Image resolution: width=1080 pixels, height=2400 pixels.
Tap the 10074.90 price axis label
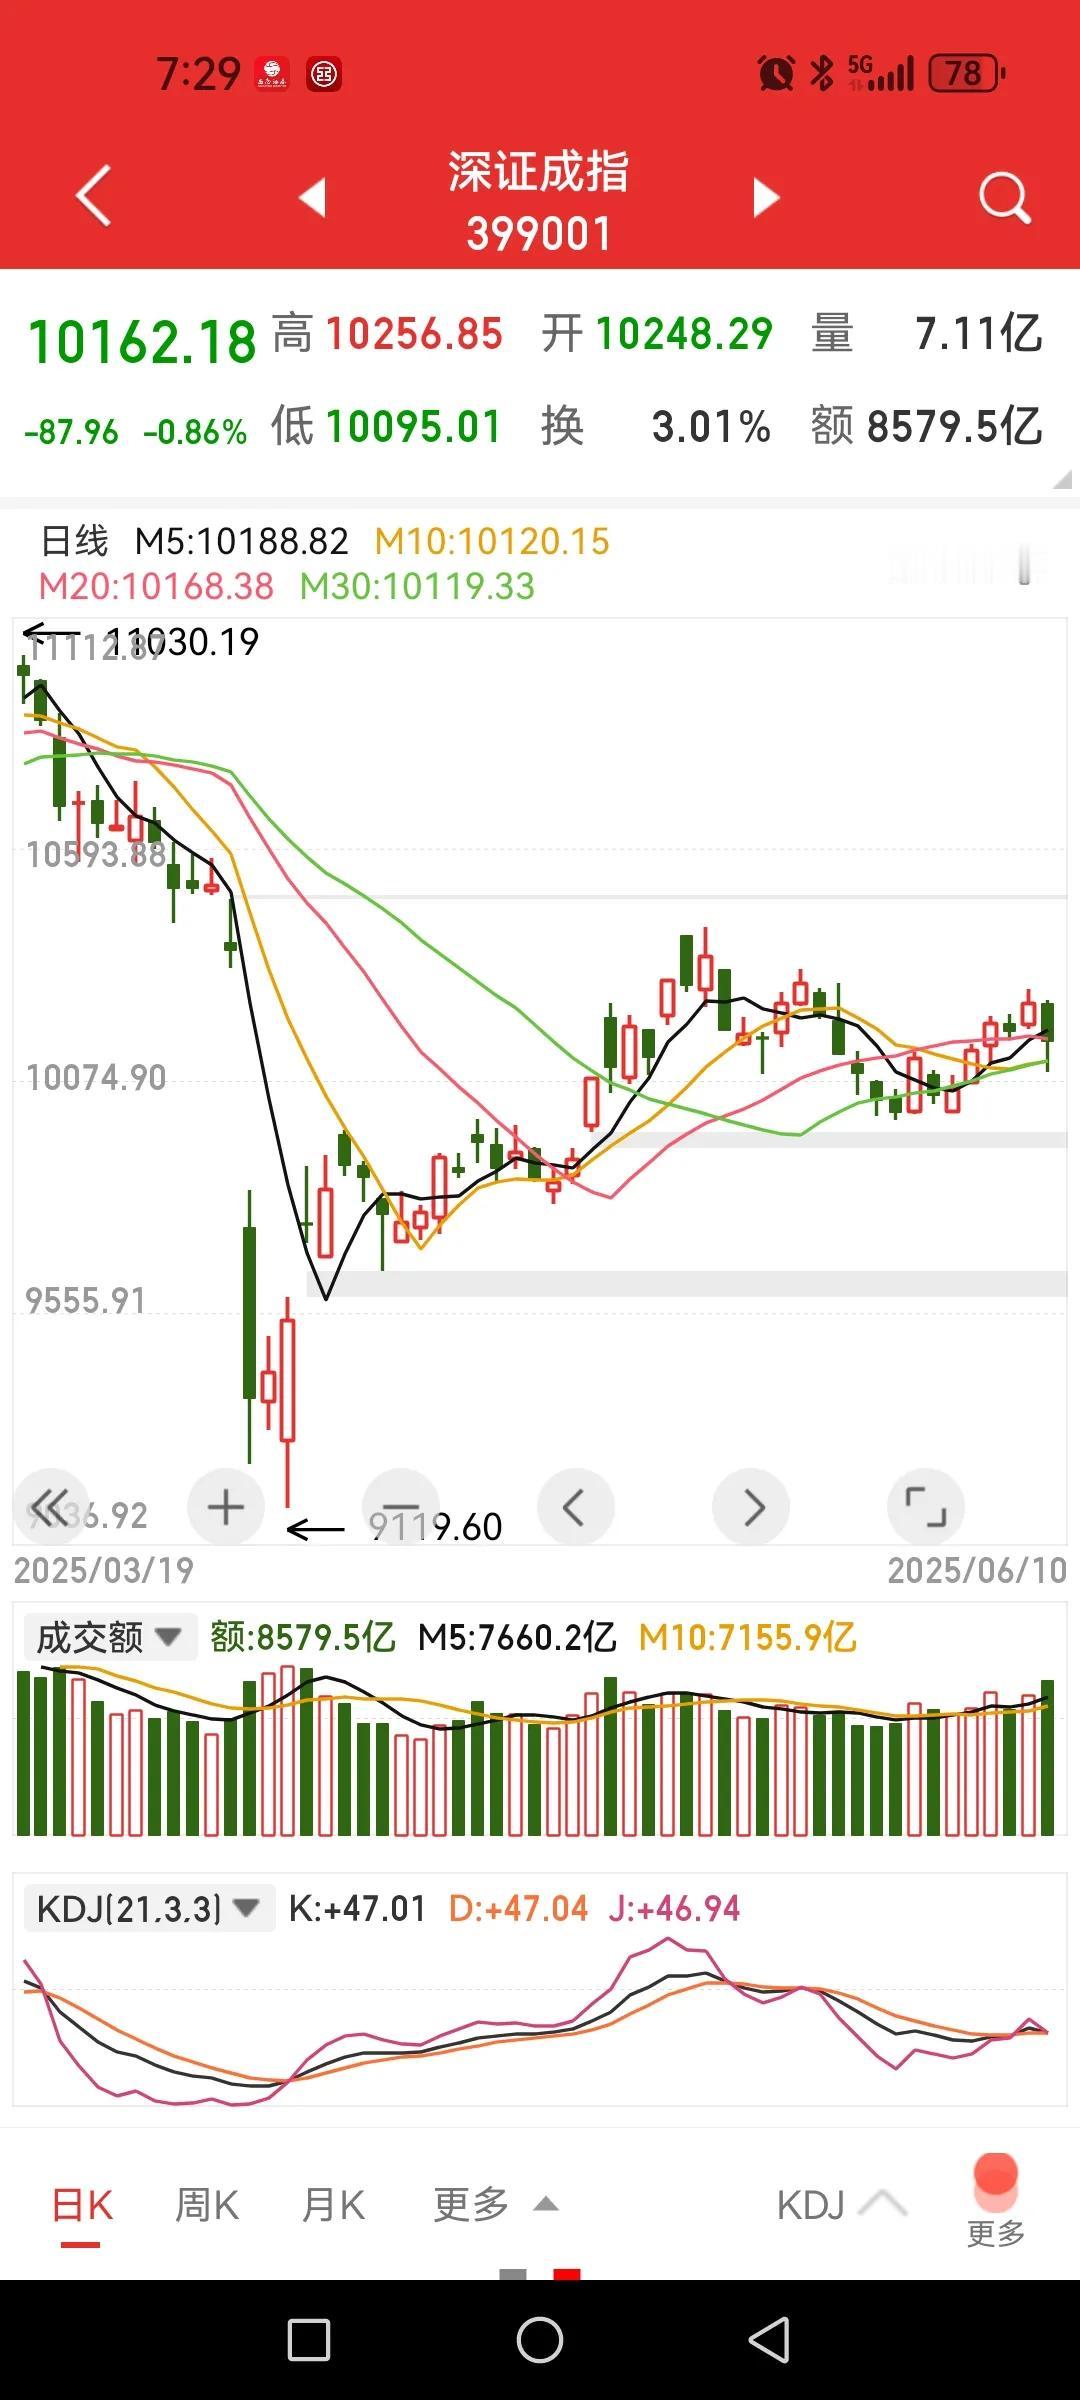click(x=96, y=1077)
